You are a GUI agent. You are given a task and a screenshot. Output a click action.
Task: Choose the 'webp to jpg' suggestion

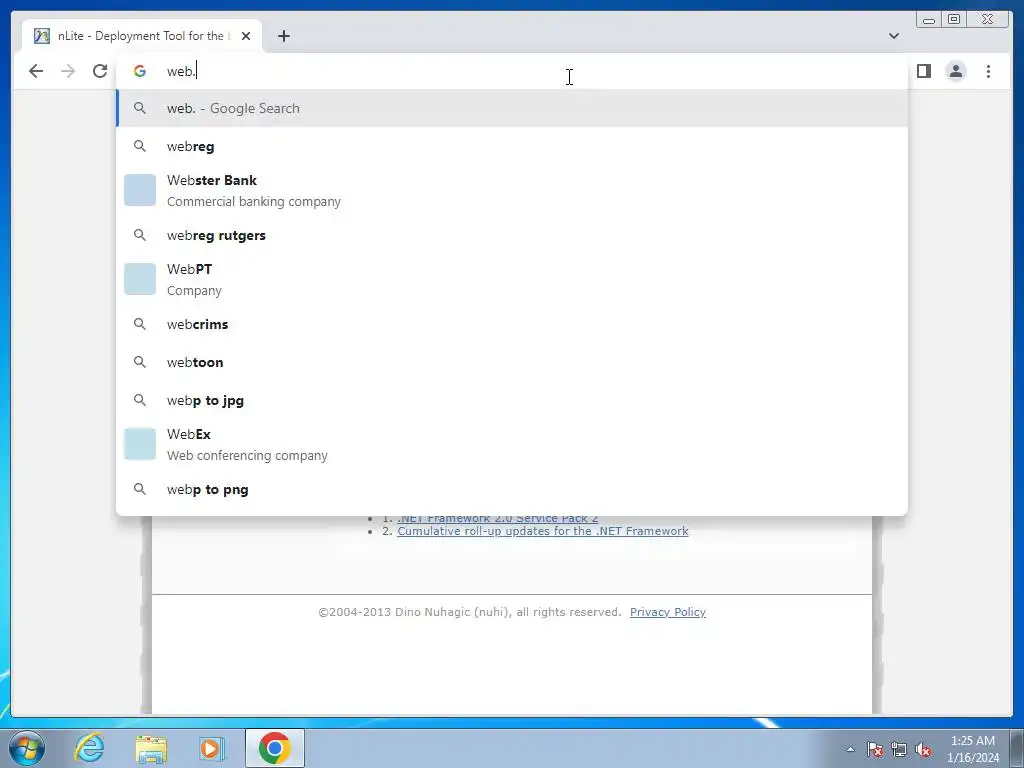(x=512, y=400)
